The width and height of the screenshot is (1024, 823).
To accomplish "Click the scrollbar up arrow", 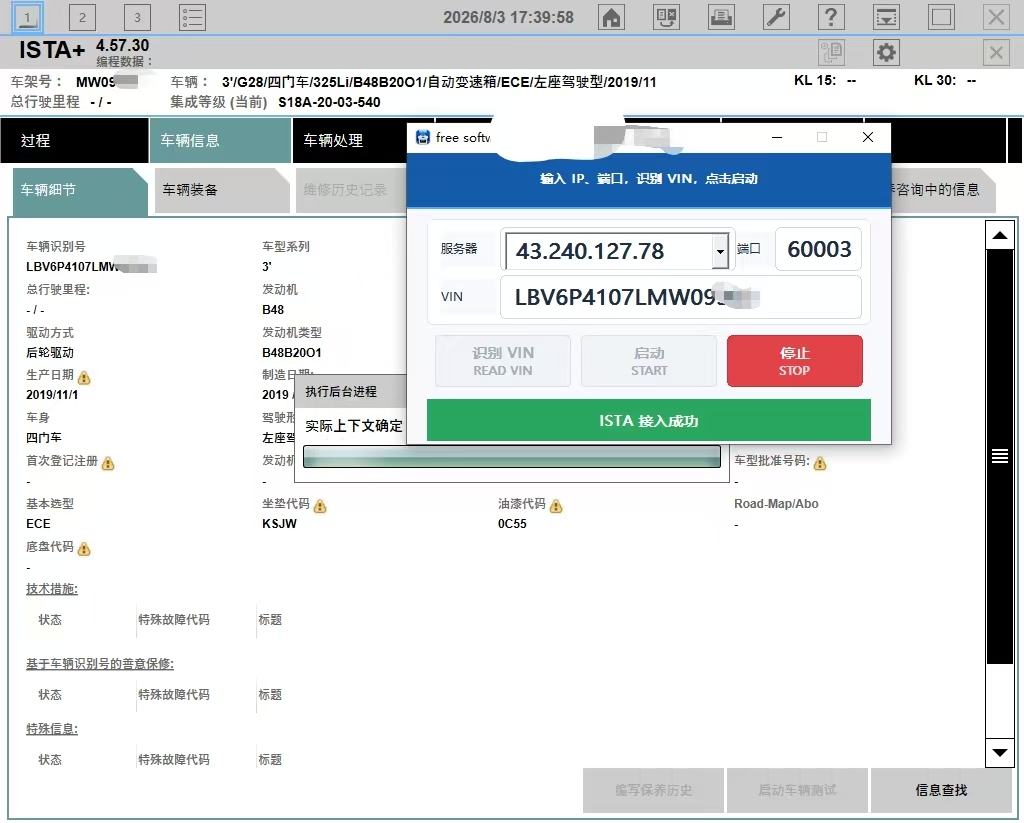I will tap(999, 235).
